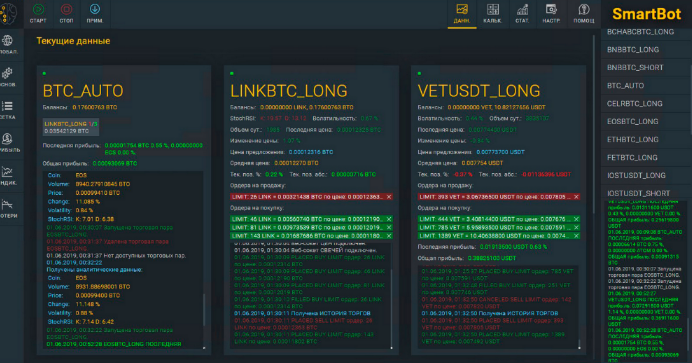Click the BTC_AUTO card title
This screenshot has height=363, width=692.
(83, 91)
